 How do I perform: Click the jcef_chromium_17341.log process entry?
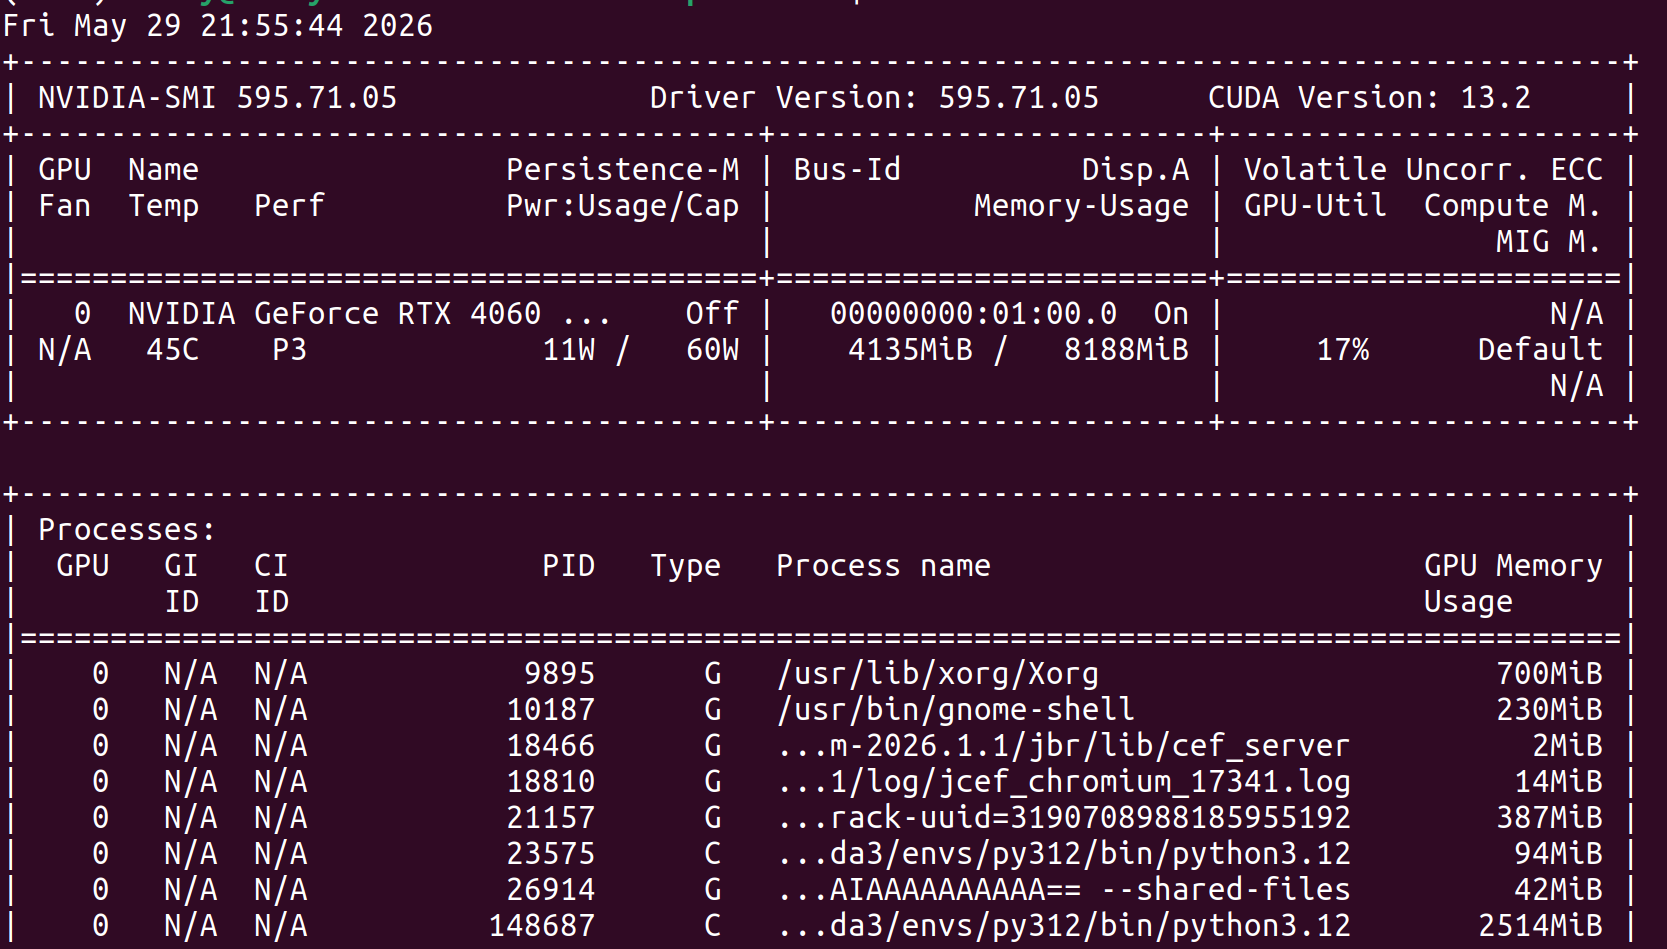point(1063,782)
